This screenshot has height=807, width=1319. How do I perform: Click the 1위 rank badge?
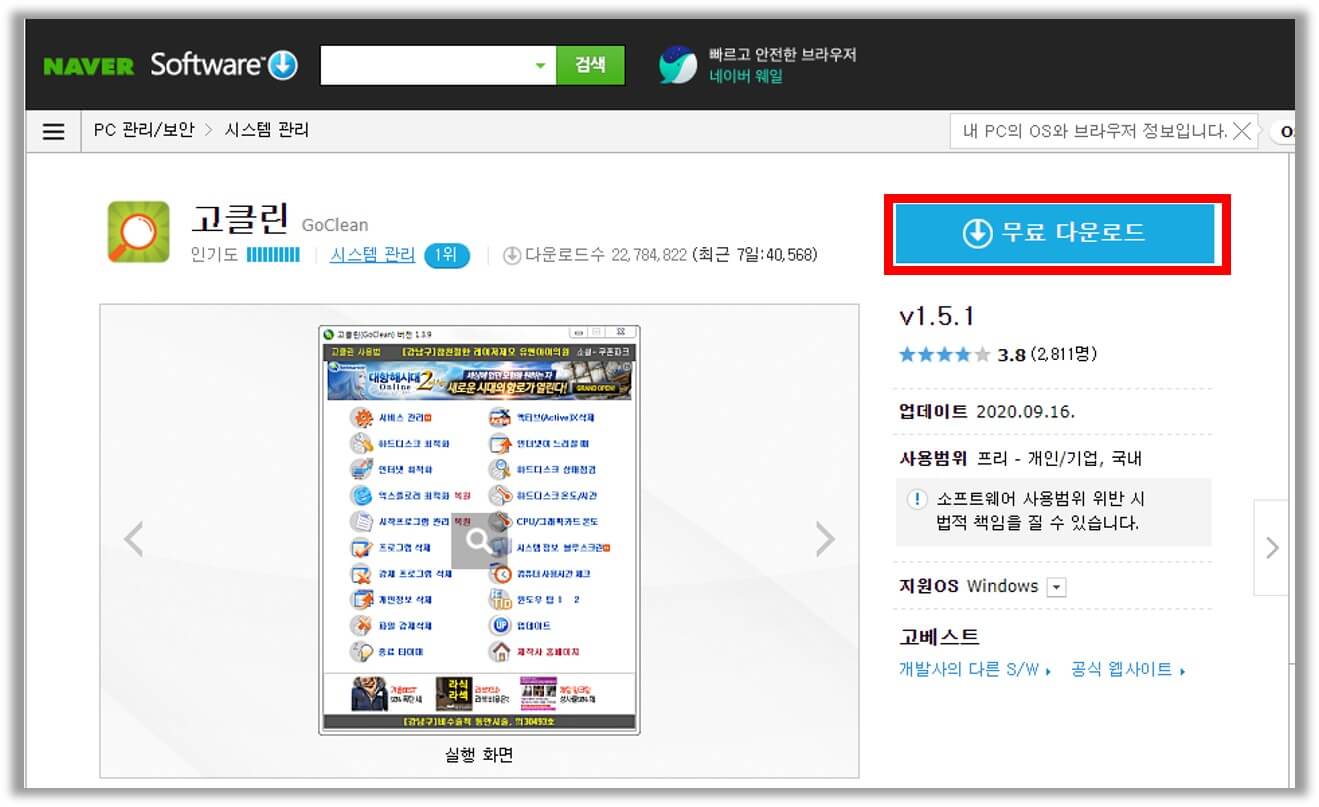447,256
